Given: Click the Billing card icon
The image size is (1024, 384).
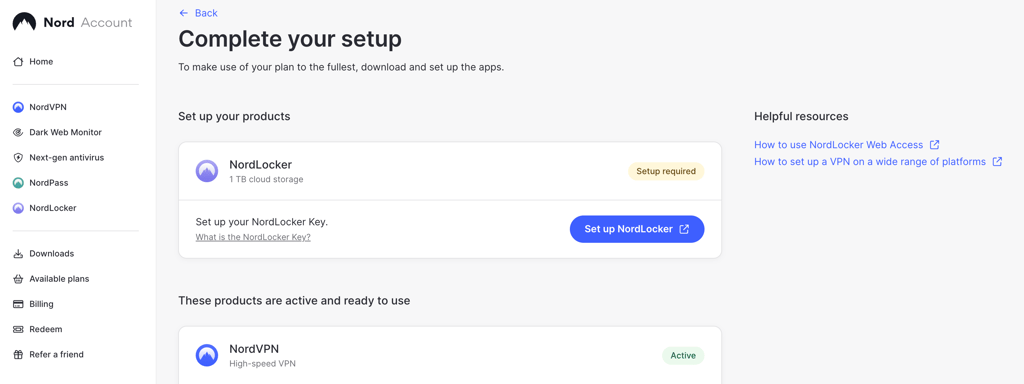Looking at the screenshot, I should pos(18,304).
